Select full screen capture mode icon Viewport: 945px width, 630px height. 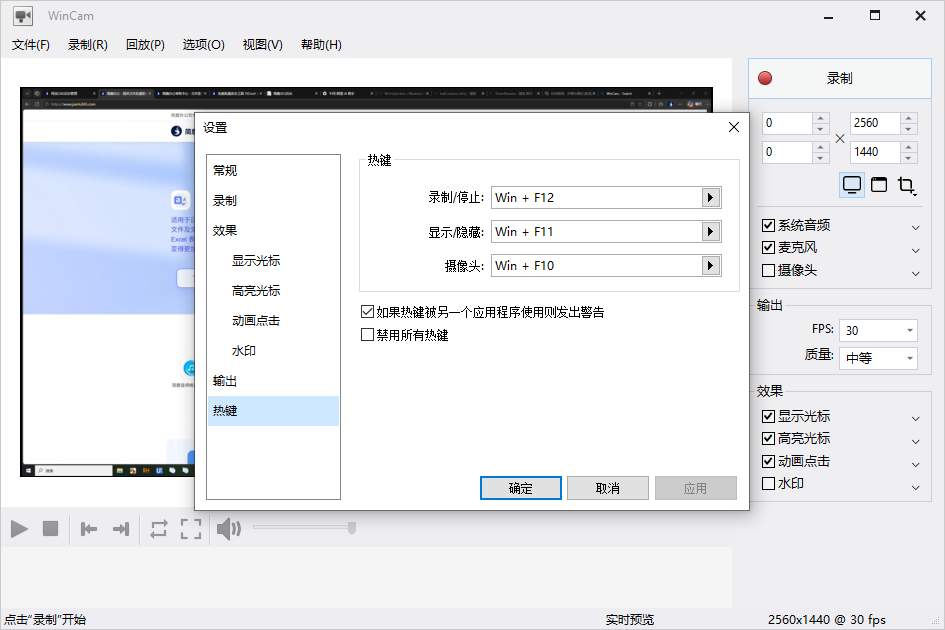pyautogui.click(x=852, y=184)
